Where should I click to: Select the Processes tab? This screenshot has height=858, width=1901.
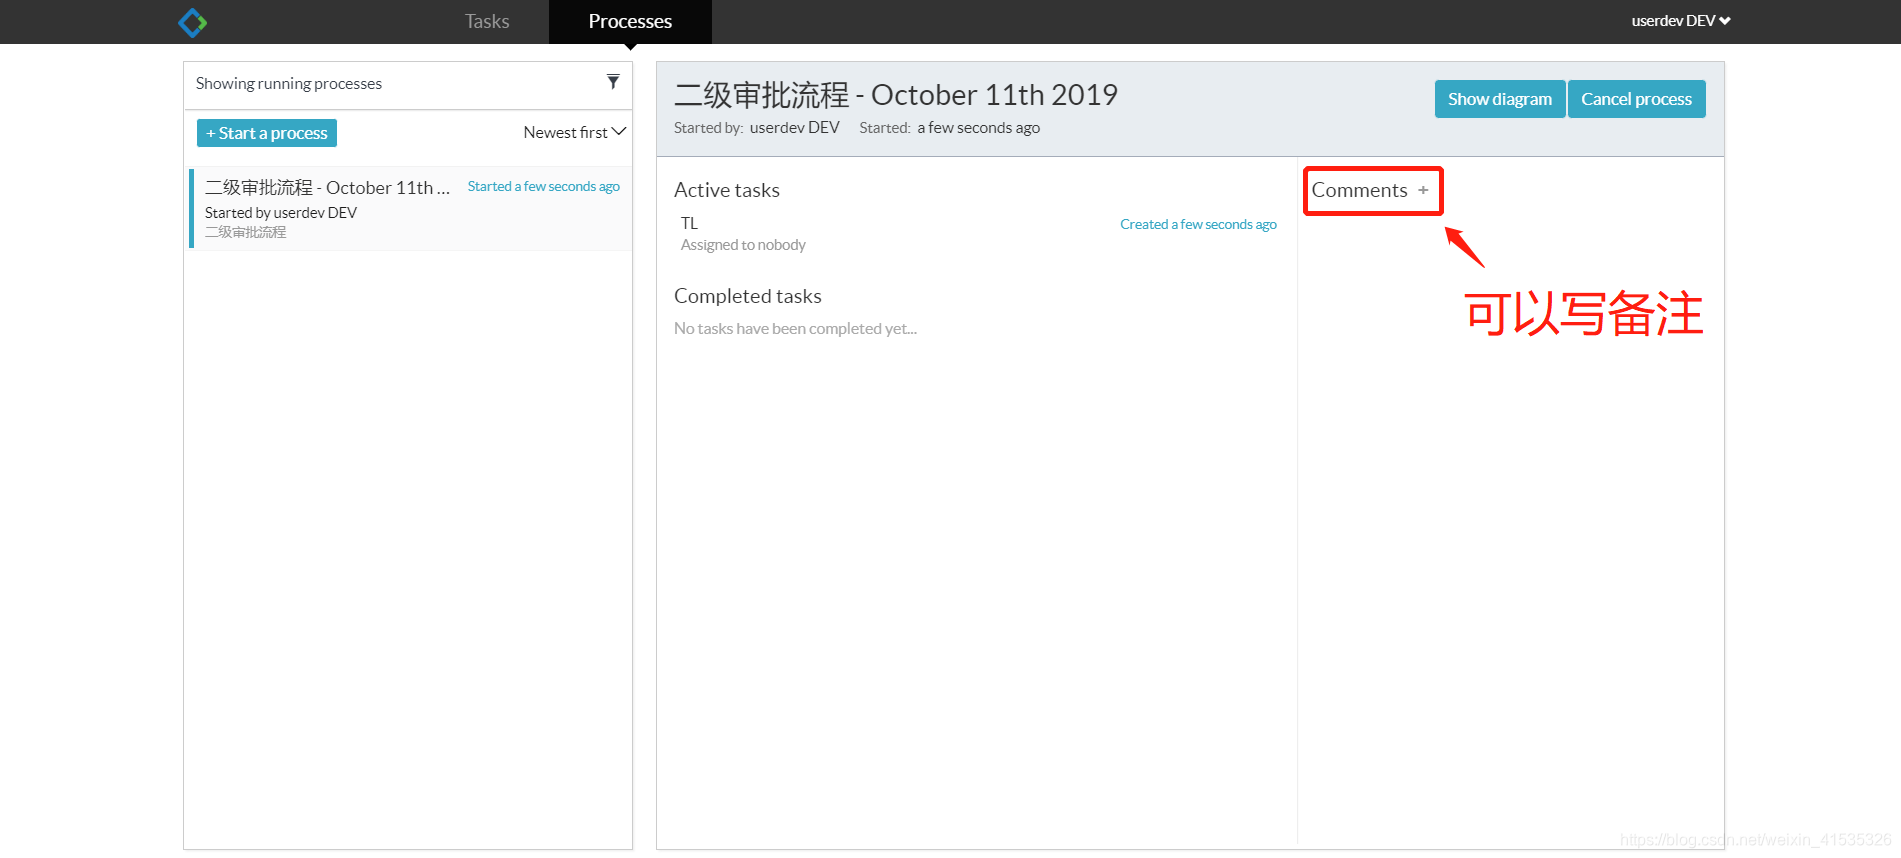click(x=630, y=21)
